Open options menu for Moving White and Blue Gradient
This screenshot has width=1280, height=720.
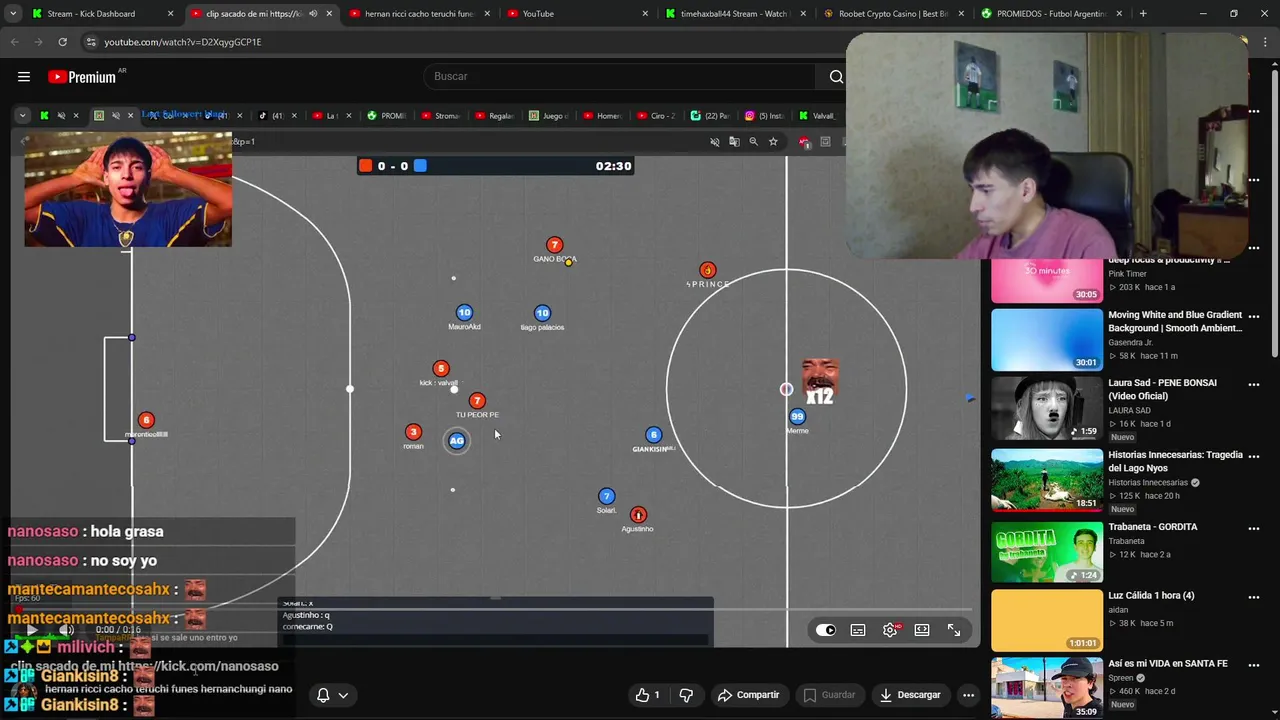[1254, 316]
